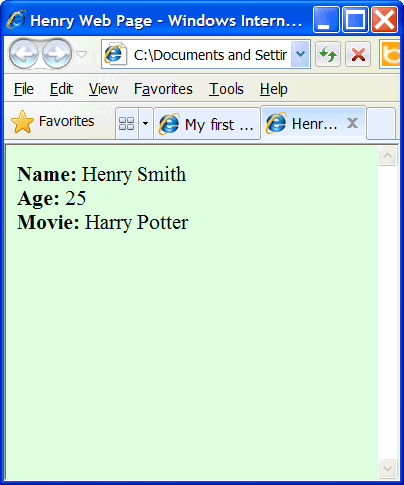
Task: Close the Internet Explorer window
Action: [384, 20]
